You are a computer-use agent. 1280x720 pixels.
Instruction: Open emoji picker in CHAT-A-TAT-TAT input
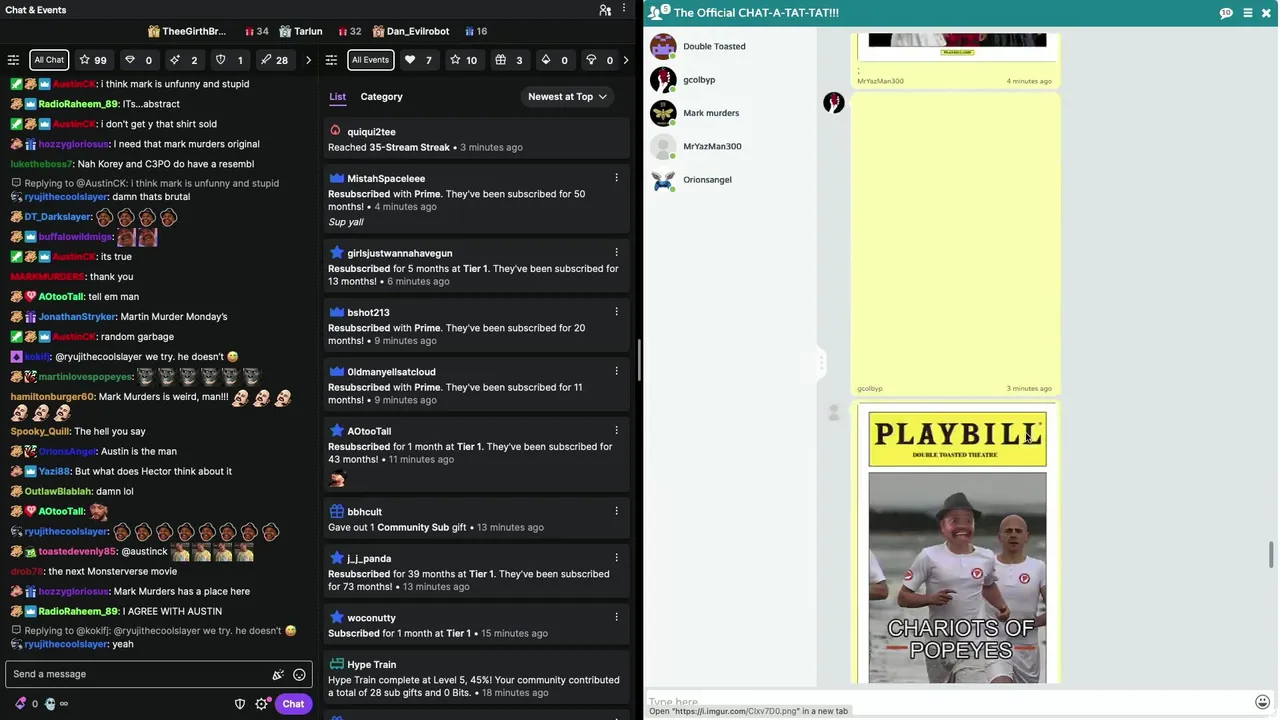pos(1262,702)
